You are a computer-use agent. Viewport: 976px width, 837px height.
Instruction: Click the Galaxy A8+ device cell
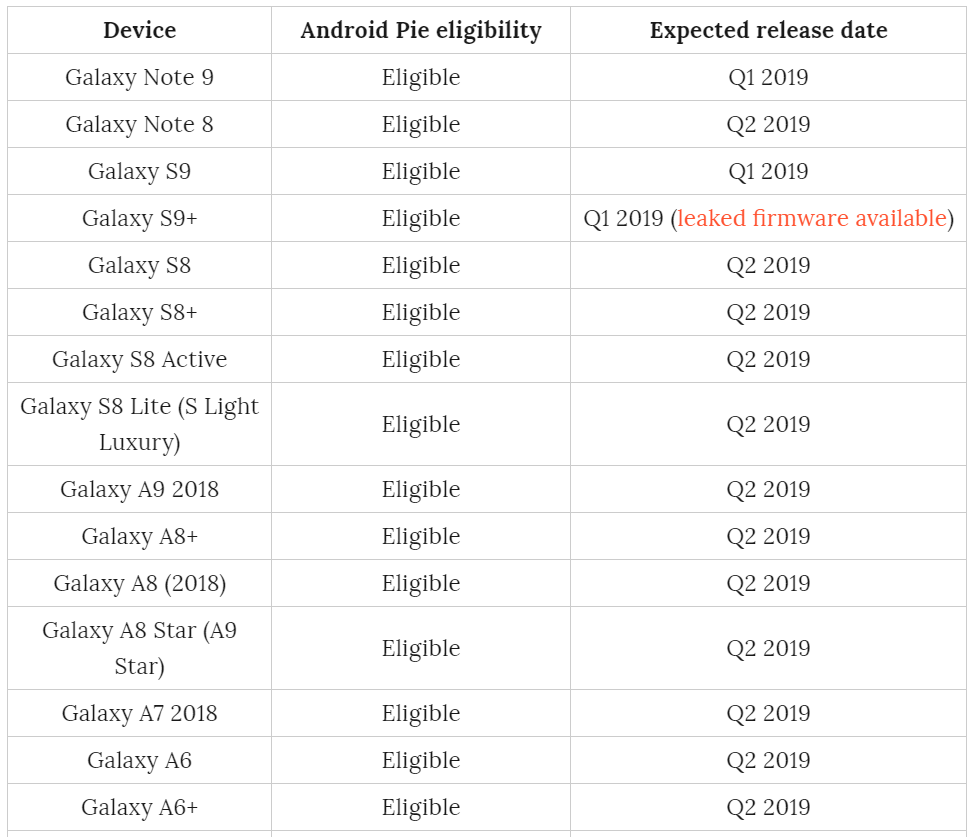pos(139,536)
